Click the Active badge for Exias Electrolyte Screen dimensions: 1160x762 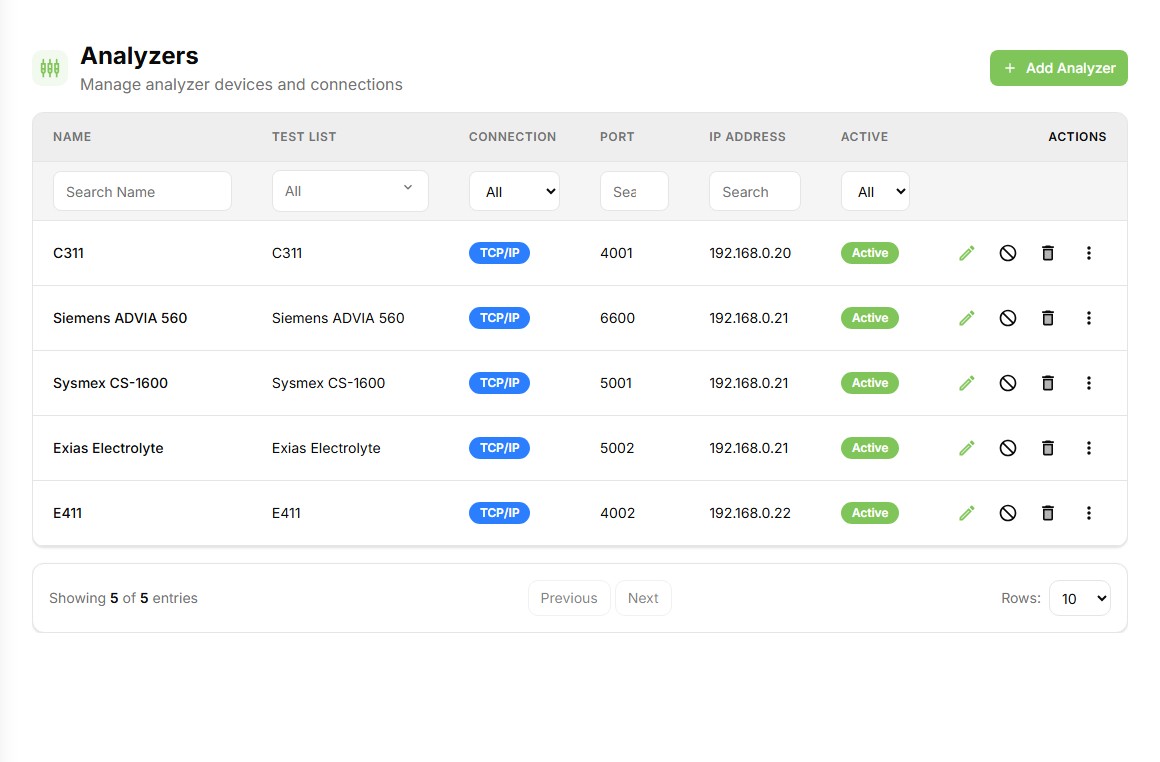869,448
